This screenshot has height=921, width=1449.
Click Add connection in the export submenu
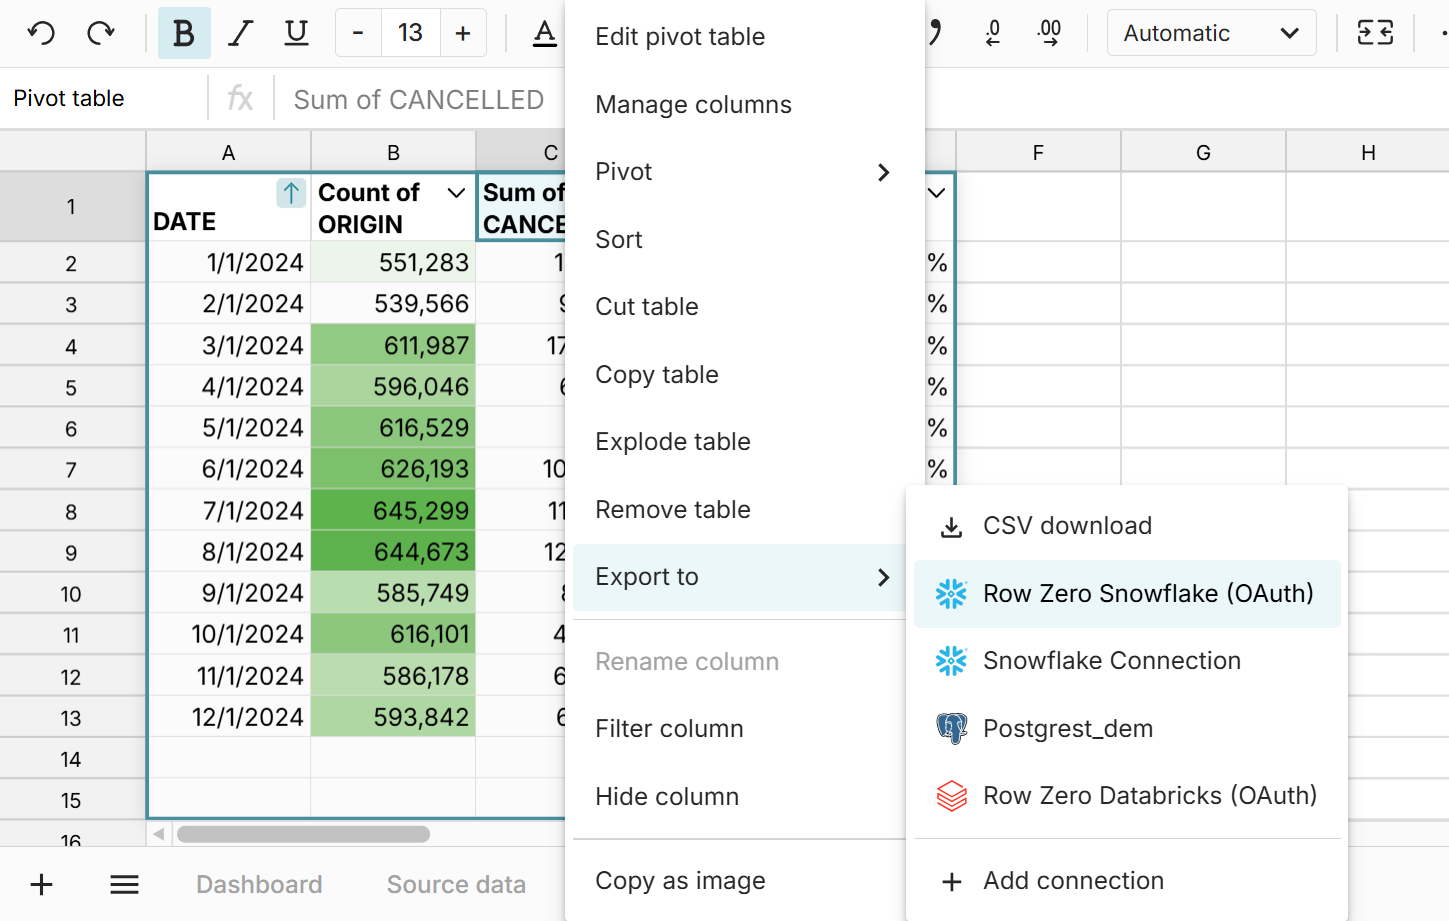(1072, 881)
